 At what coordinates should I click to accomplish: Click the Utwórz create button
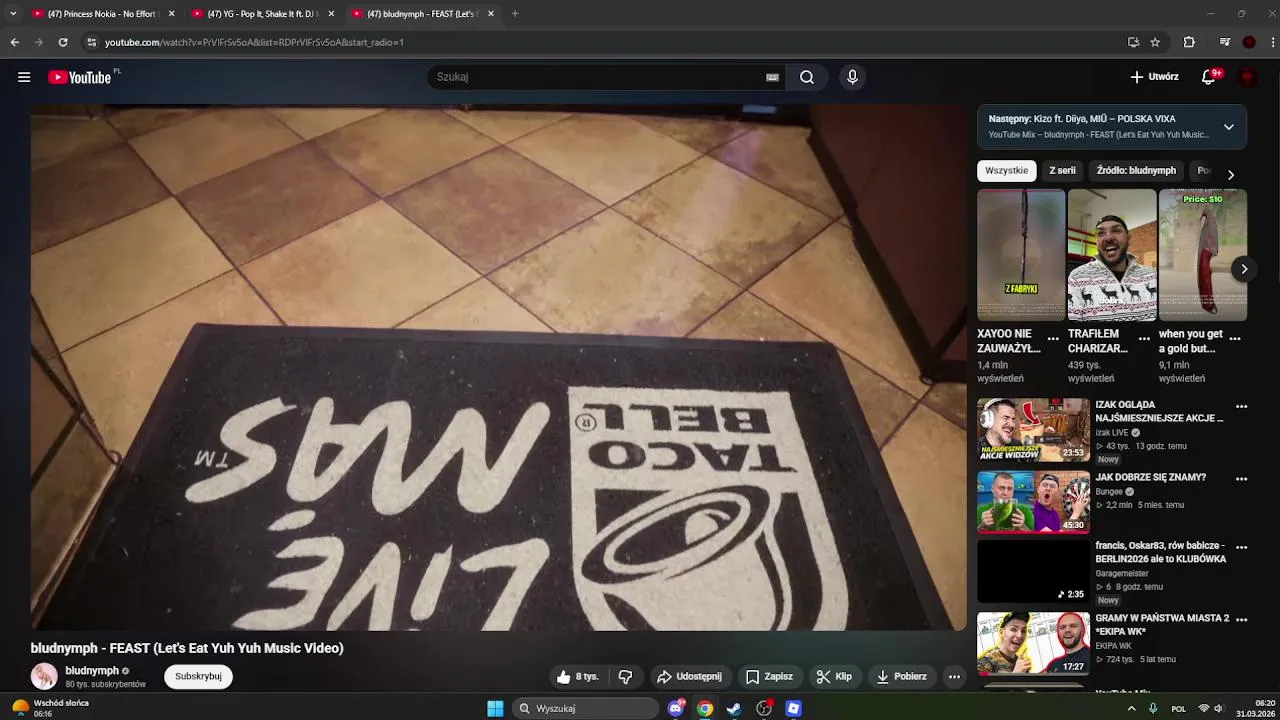tap(1154, 77)
